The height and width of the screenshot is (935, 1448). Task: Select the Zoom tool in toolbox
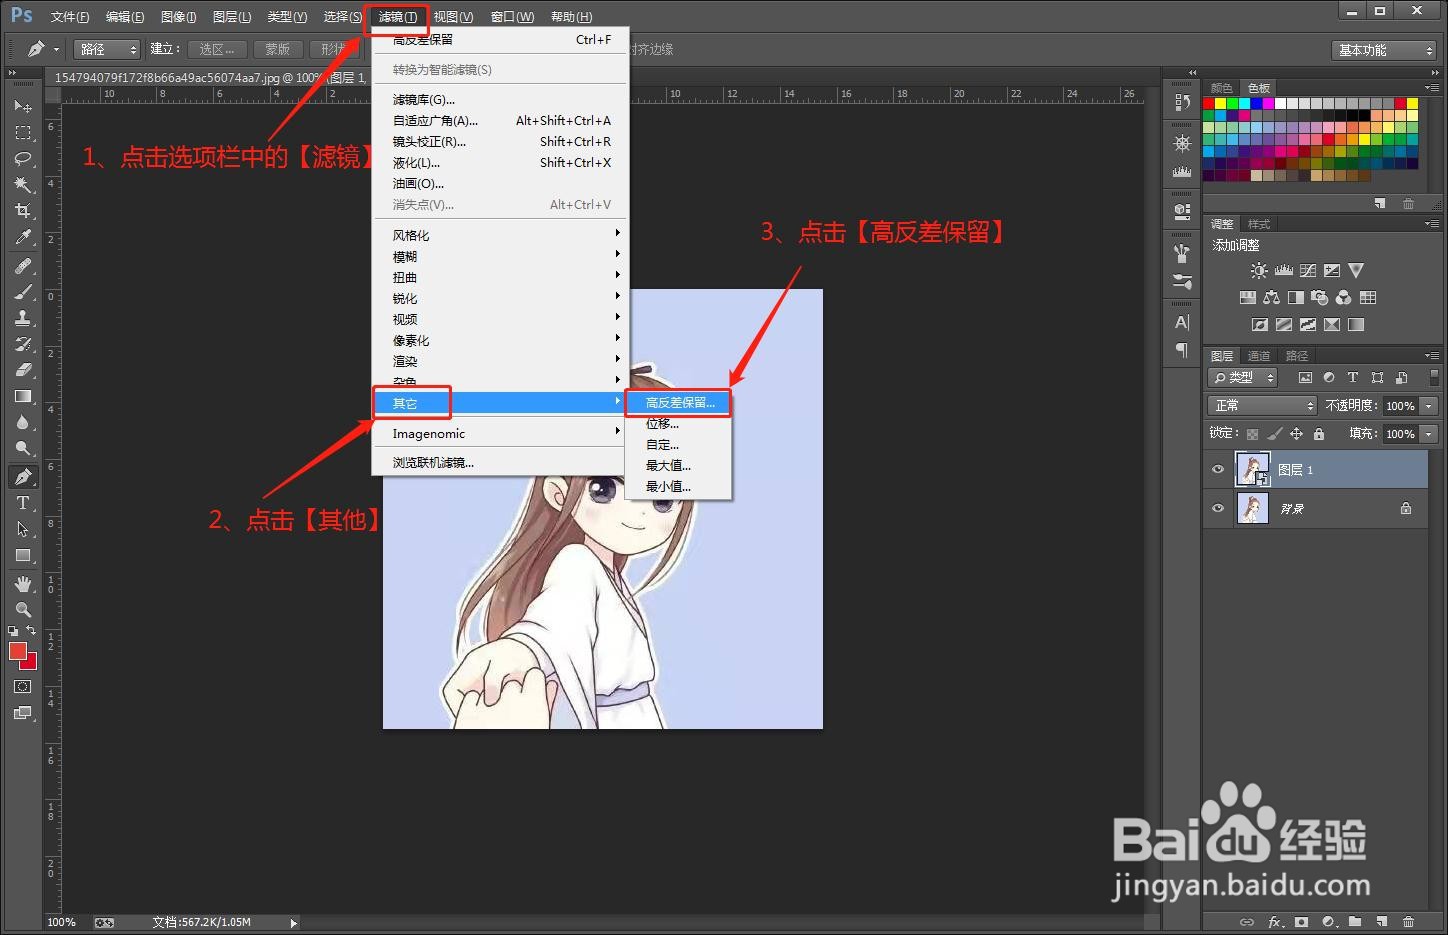point(23,609)
